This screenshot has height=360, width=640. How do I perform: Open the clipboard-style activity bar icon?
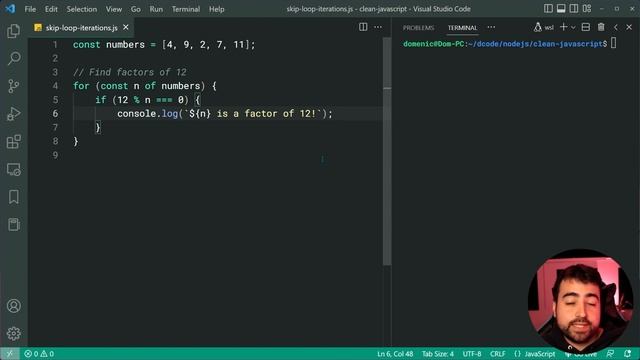(x=13, y=224)
